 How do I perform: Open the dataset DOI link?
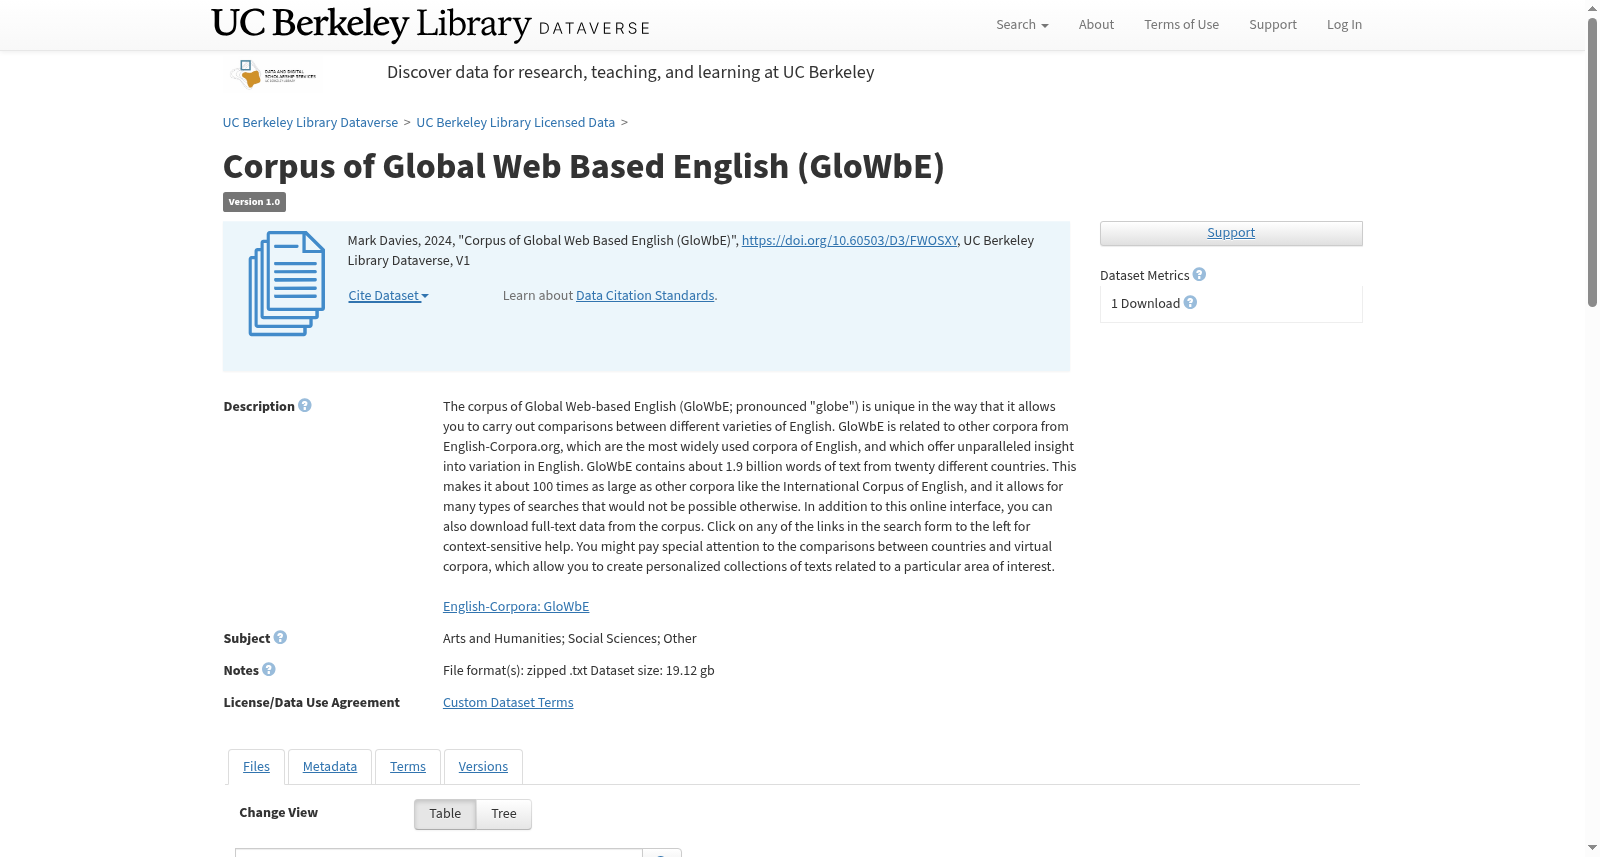[x=849, y=241]
